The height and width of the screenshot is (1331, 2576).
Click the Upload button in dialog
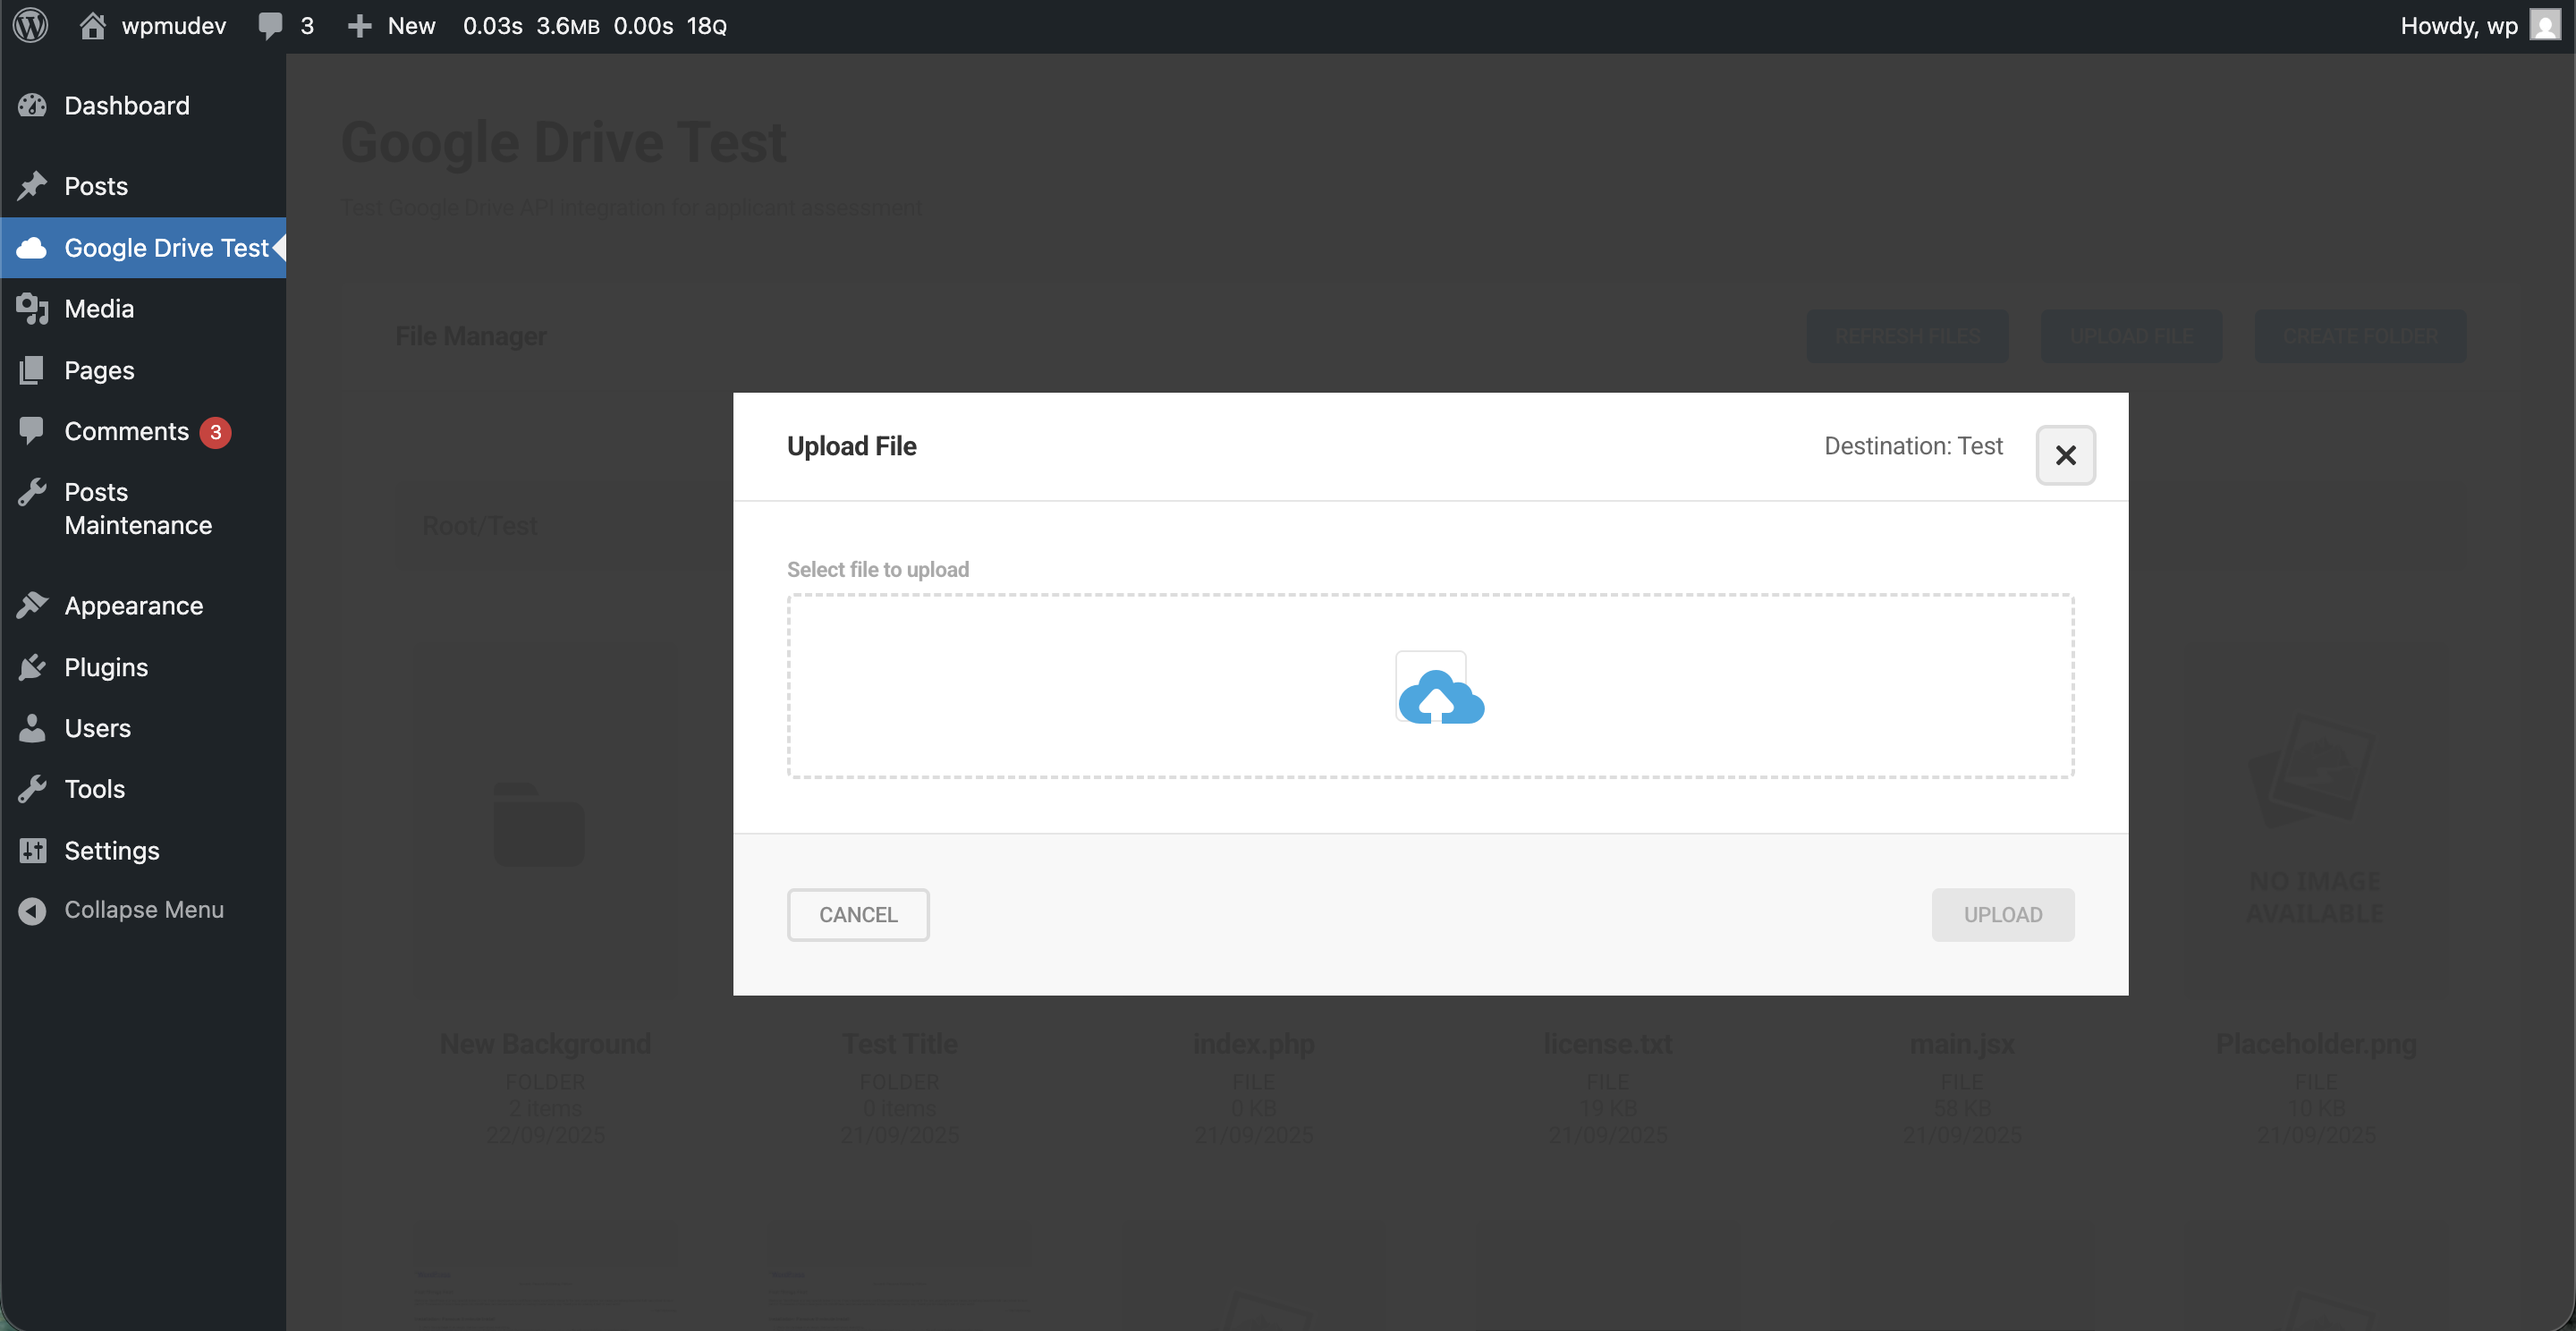tap(2002, 914)
